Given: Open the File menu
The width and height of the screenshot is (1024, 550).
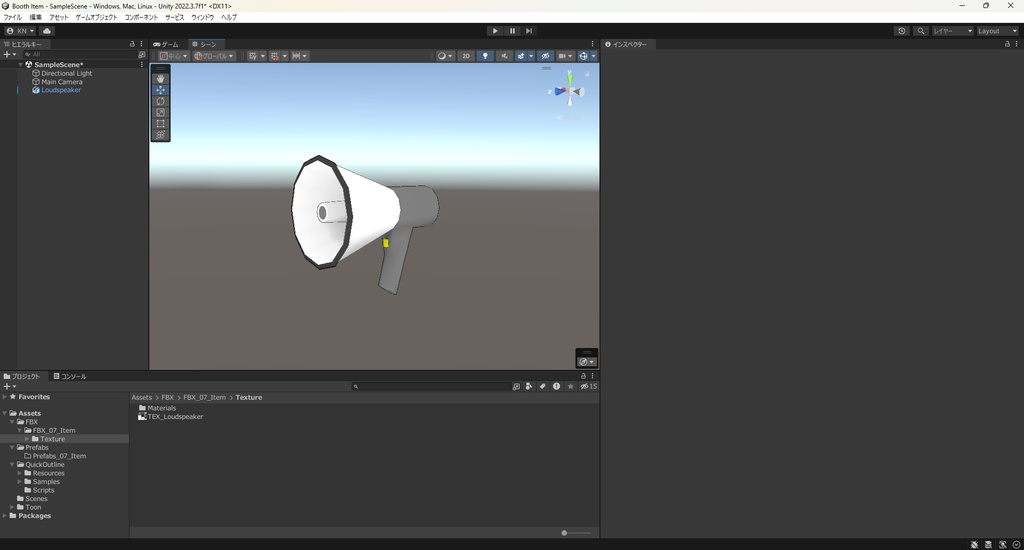Looking at the screenshot, I should (12, 18).
